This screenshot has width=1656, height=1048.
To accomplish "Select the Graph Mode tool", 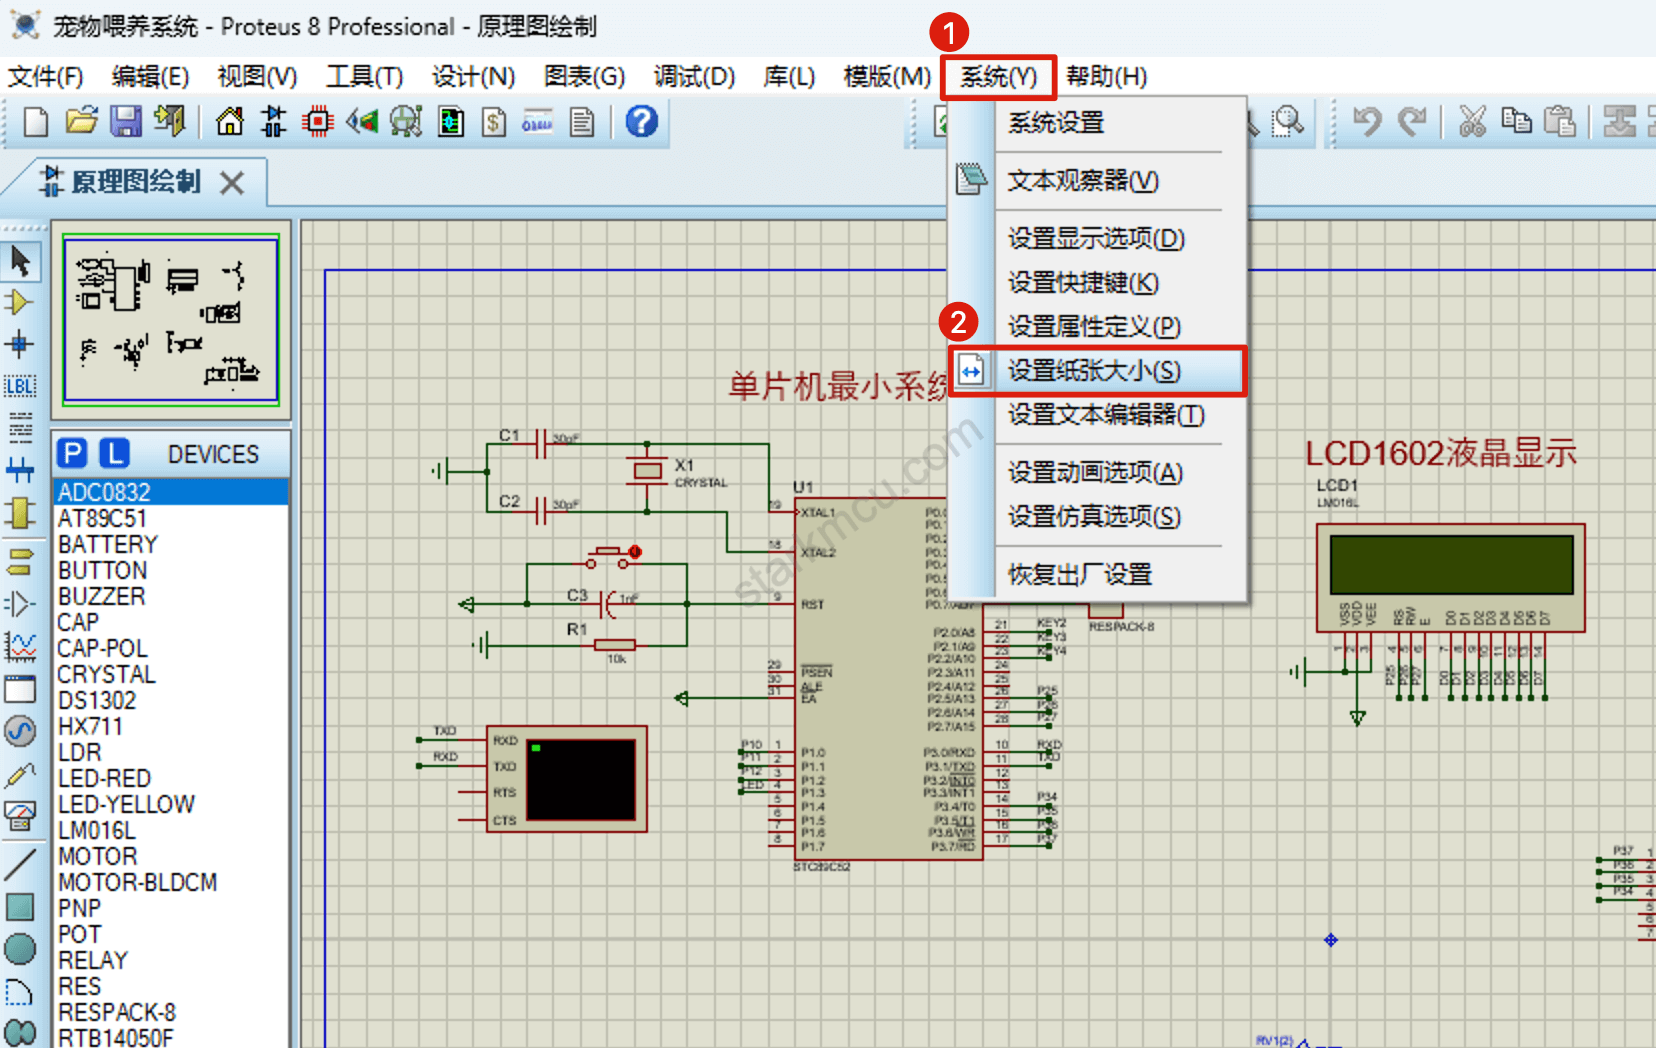I will pos(20,646).
